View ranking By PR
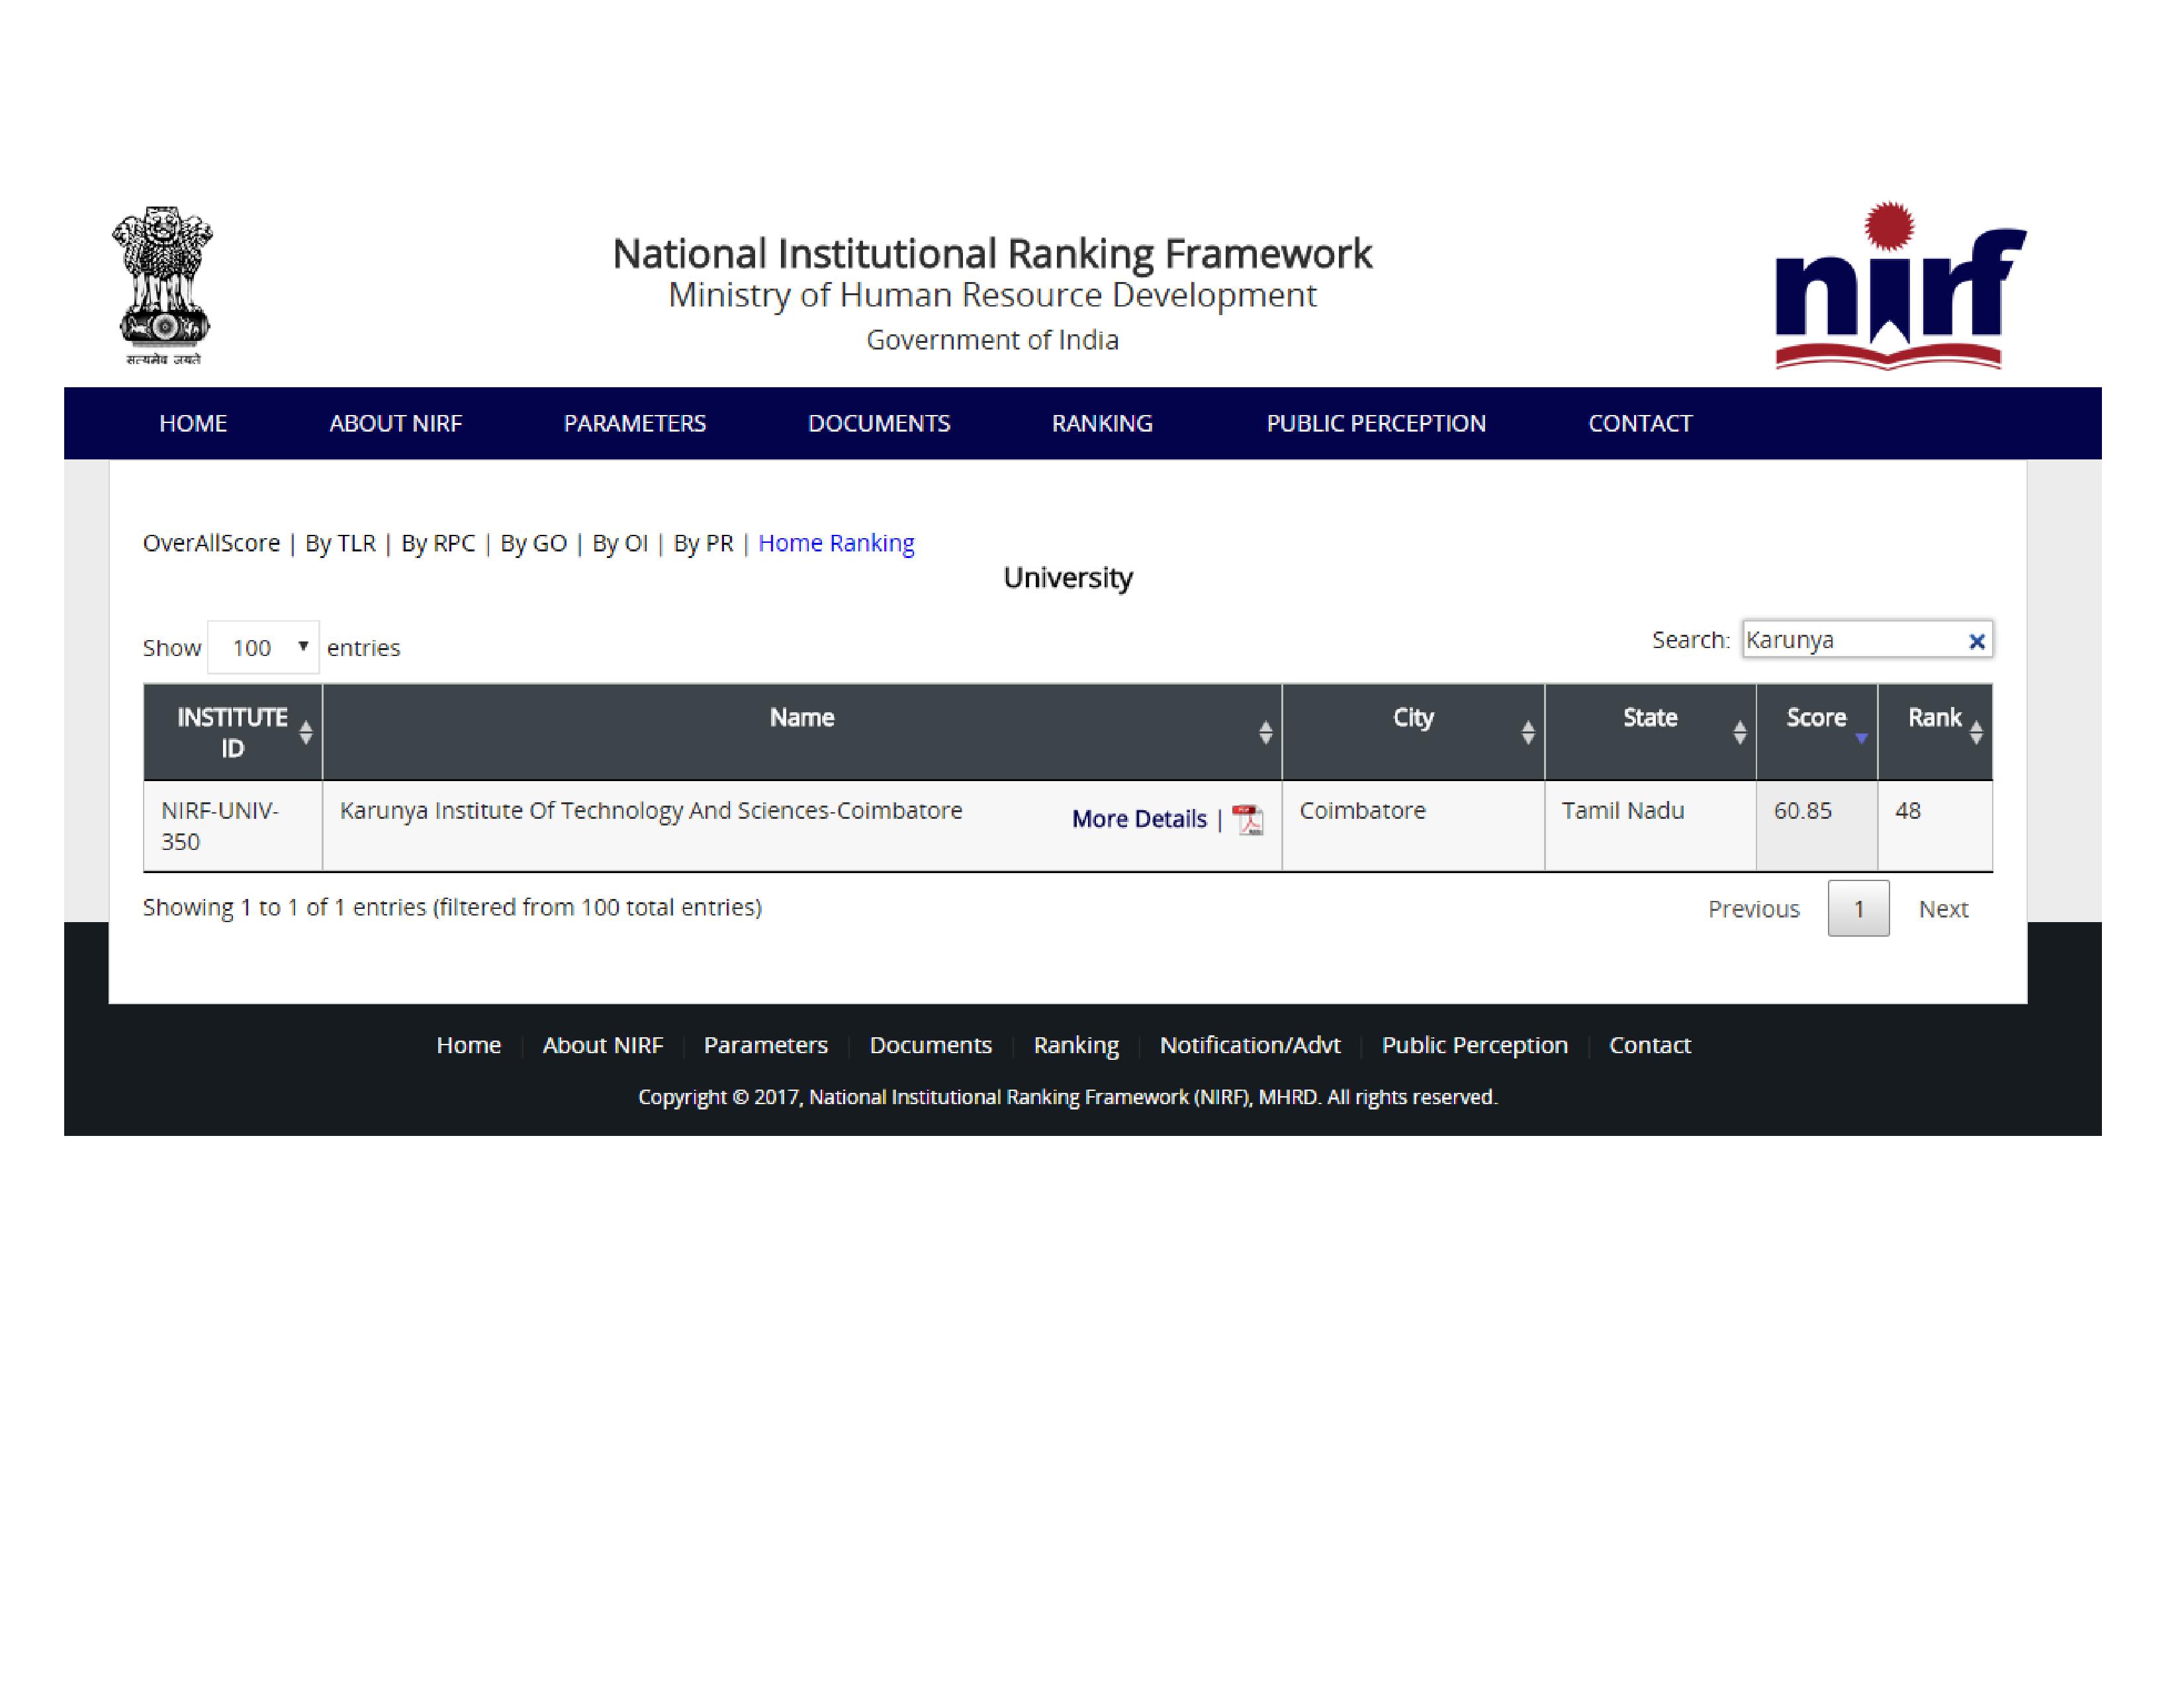 (703, 543)
